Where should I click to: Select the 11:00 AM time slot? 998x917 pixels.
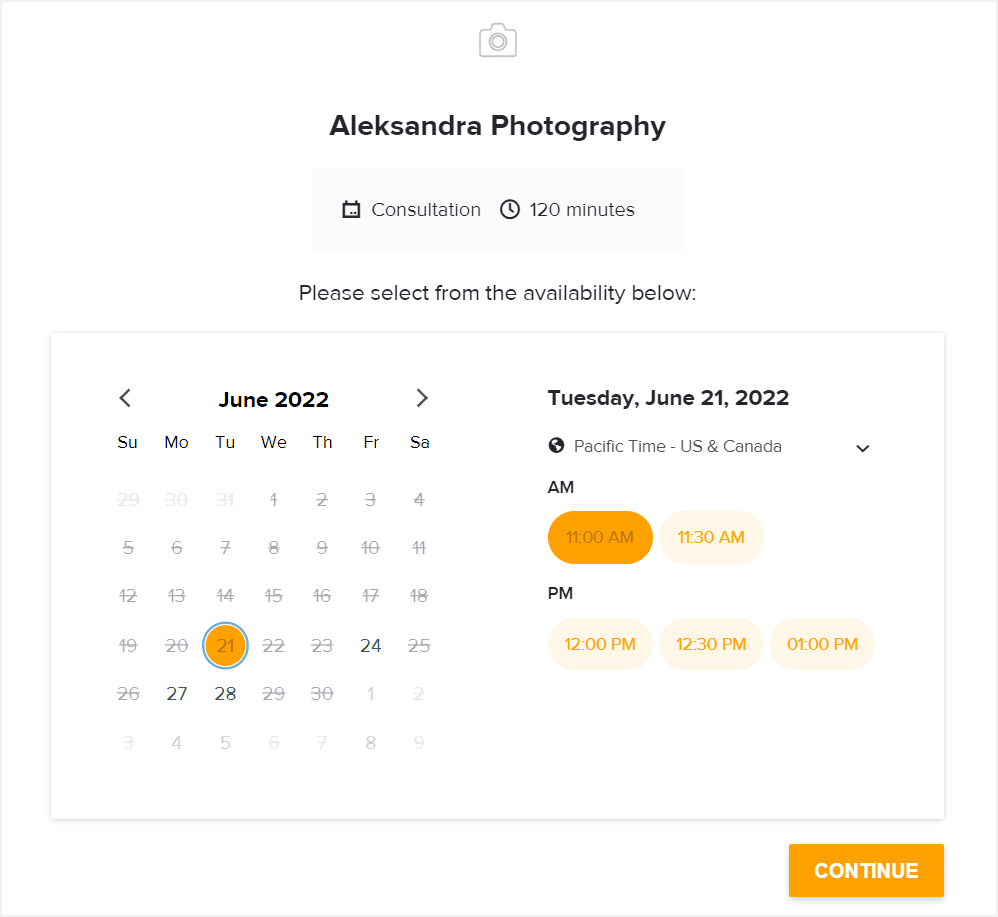click(x=600, y=537)
